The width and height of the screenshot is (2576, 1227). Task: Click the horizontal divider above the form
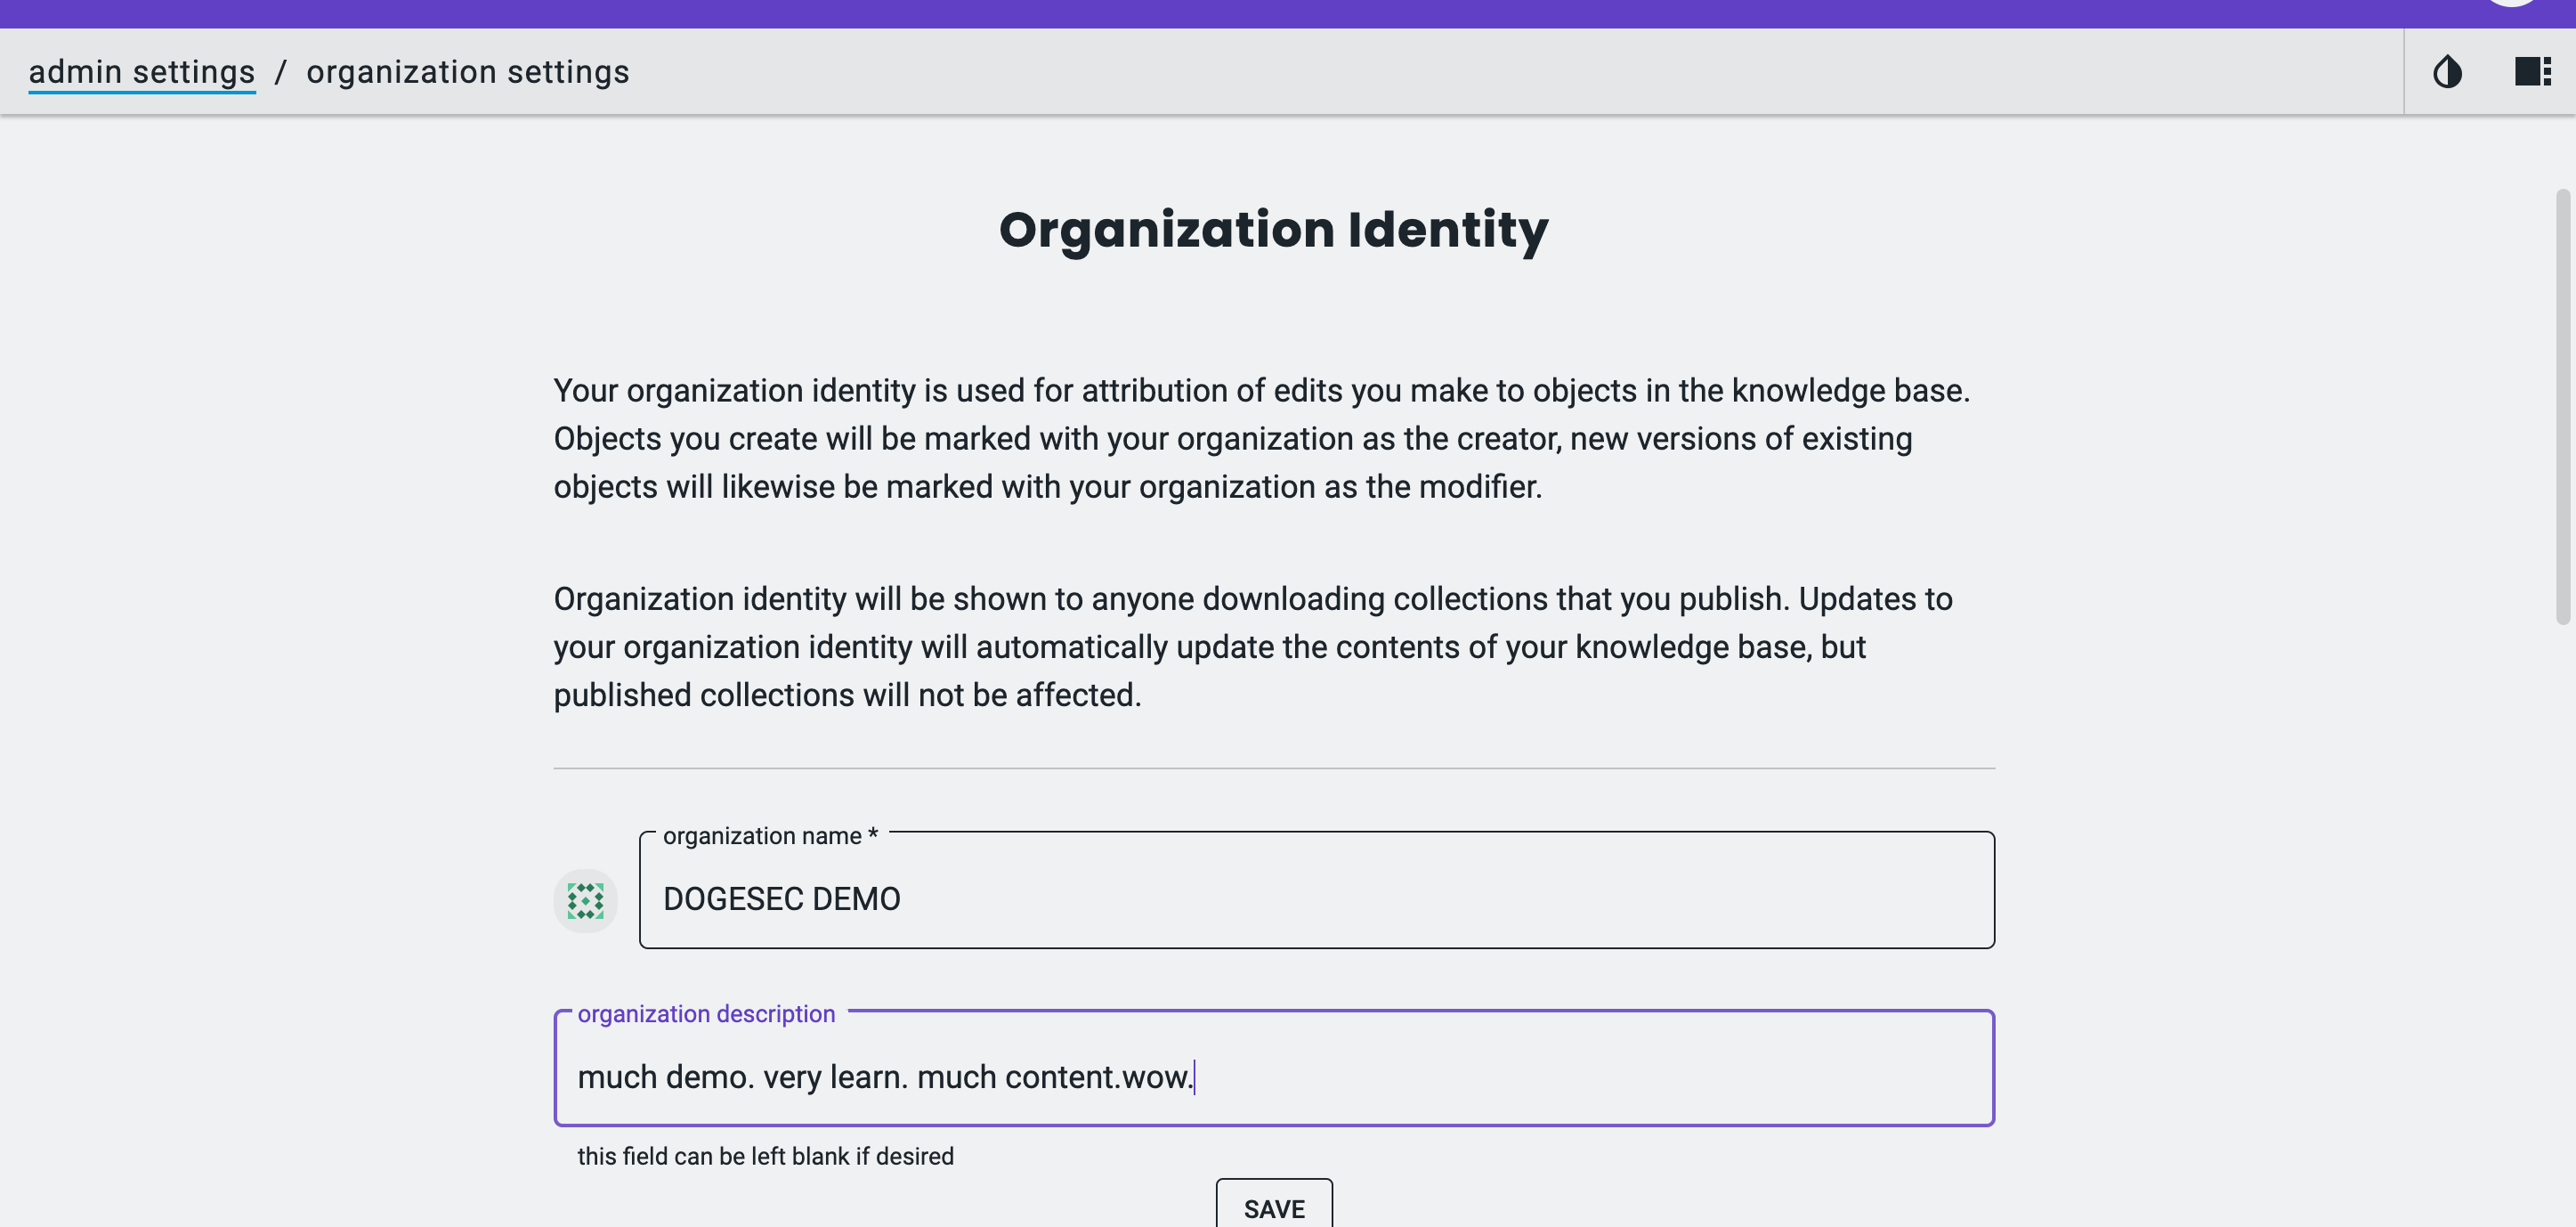[1273, 768]
